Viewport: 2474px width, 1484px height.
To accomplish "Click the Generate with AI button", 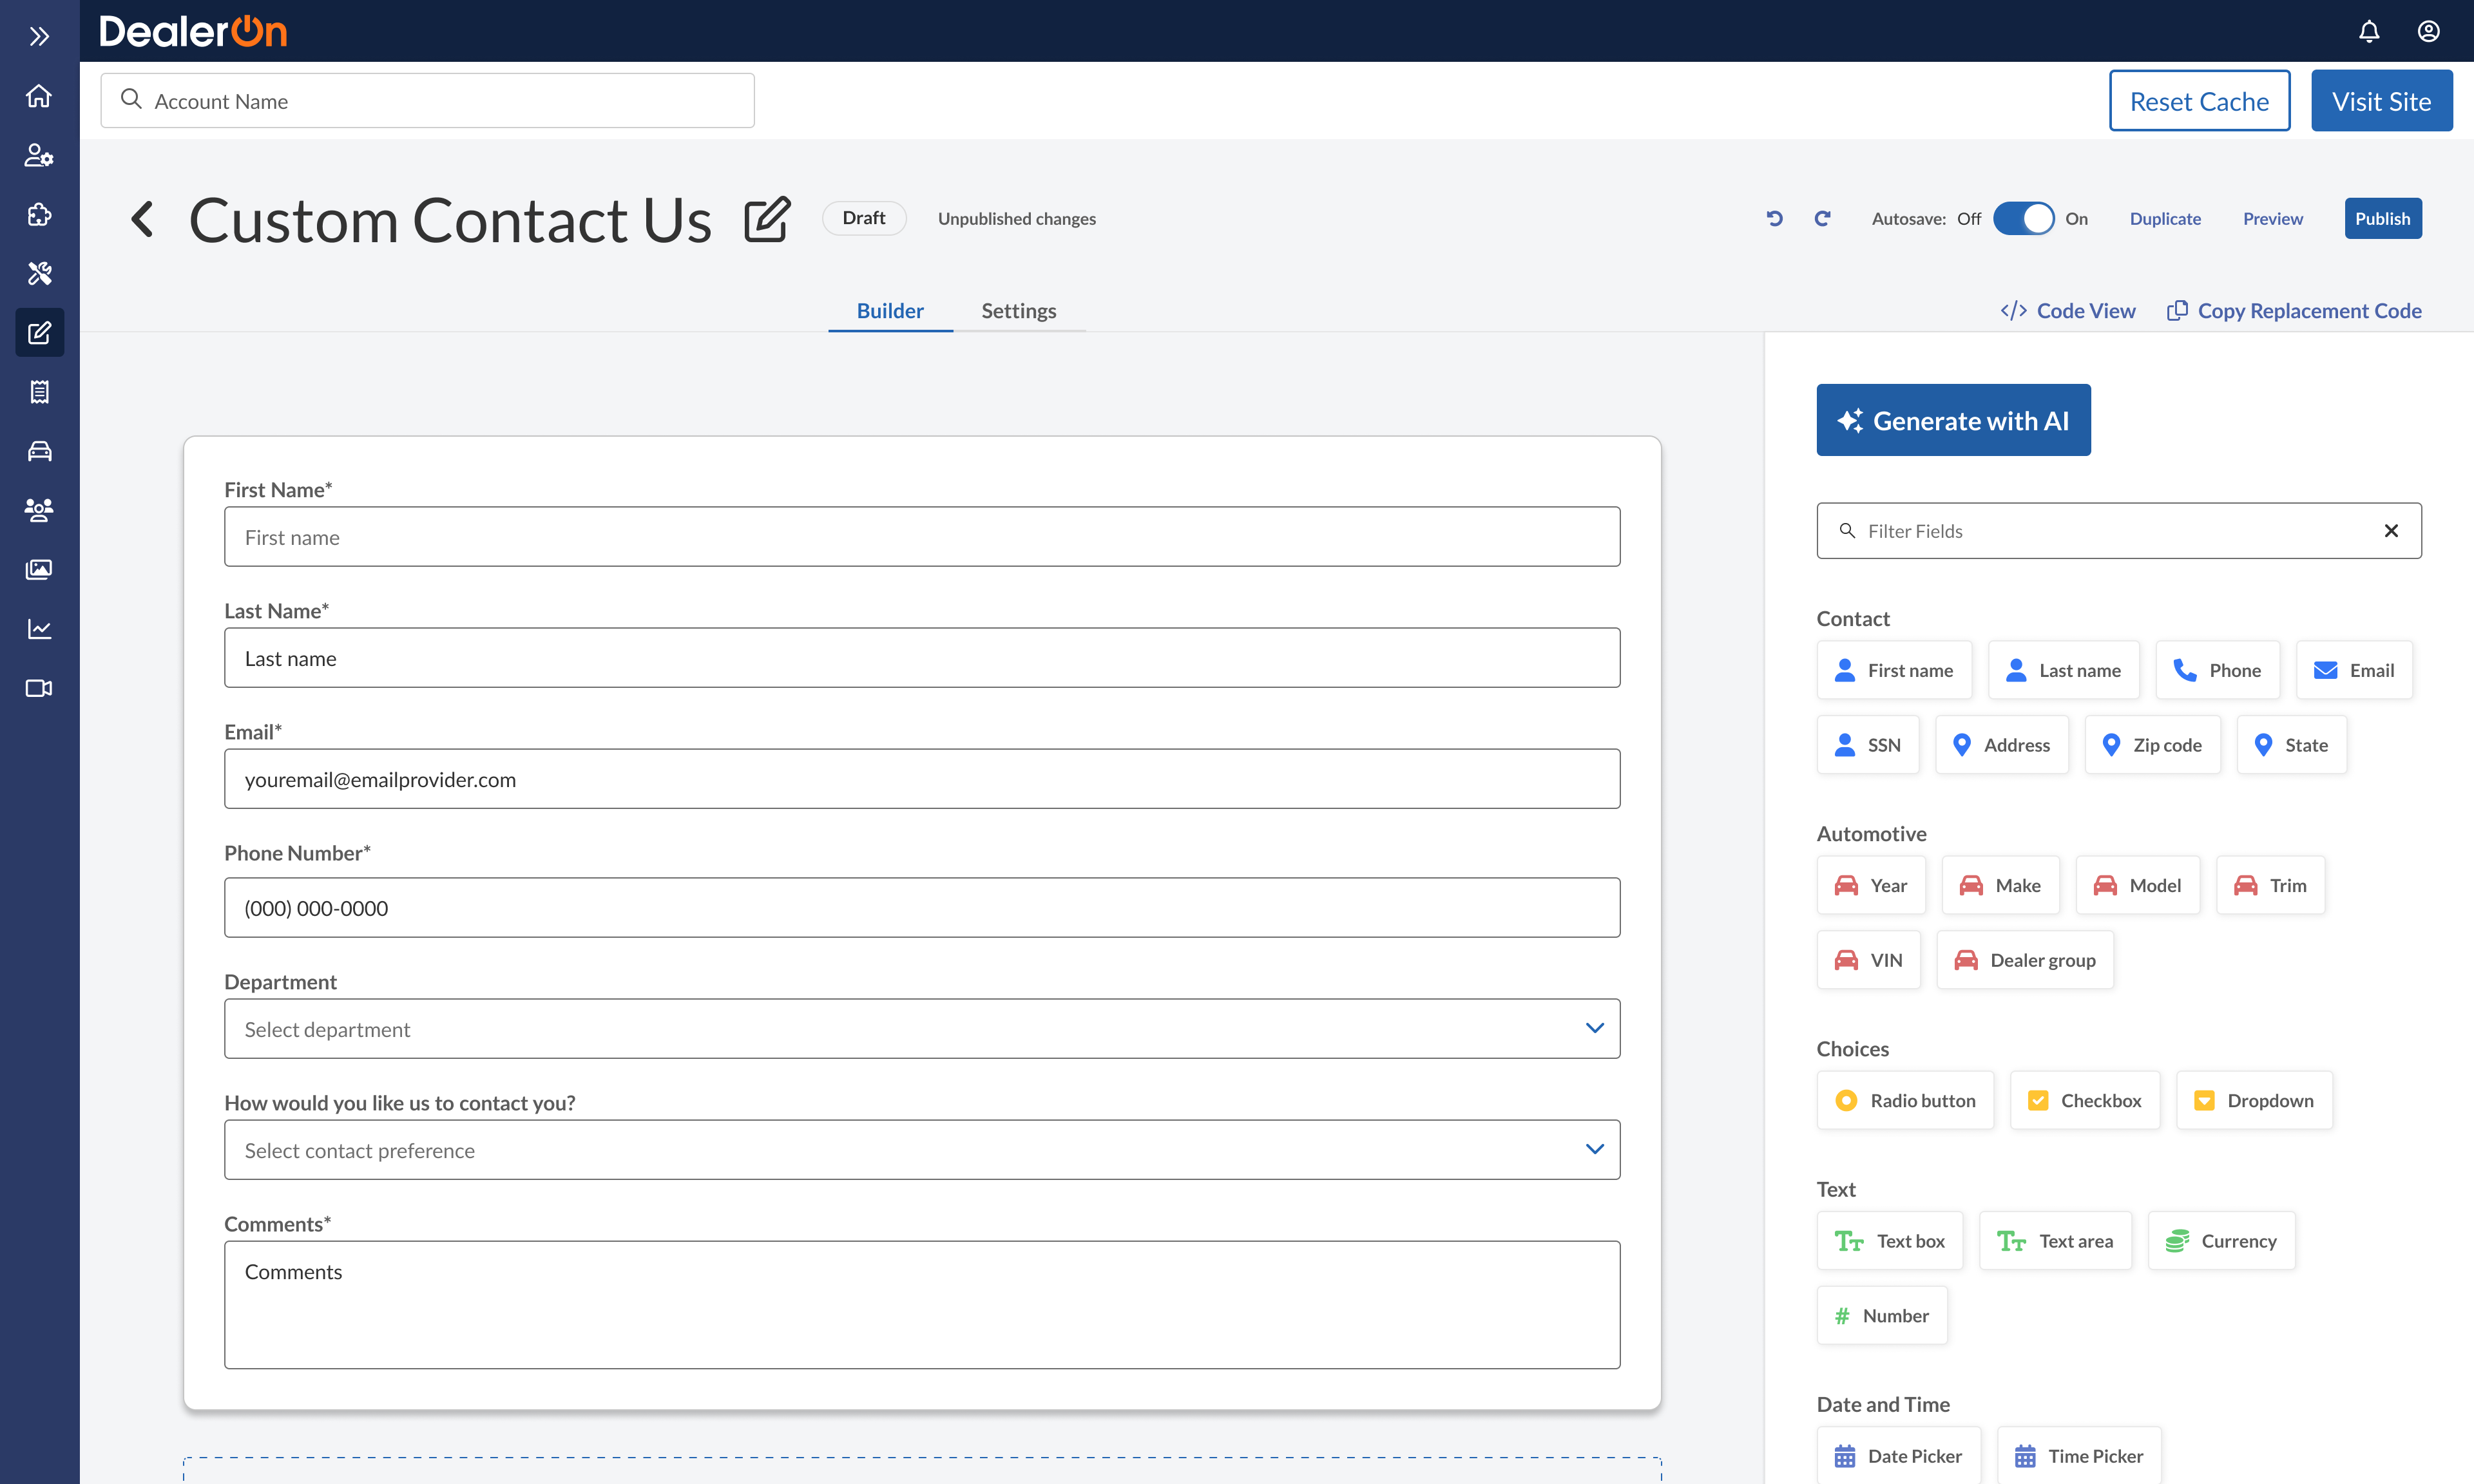I will (1953, 420).
